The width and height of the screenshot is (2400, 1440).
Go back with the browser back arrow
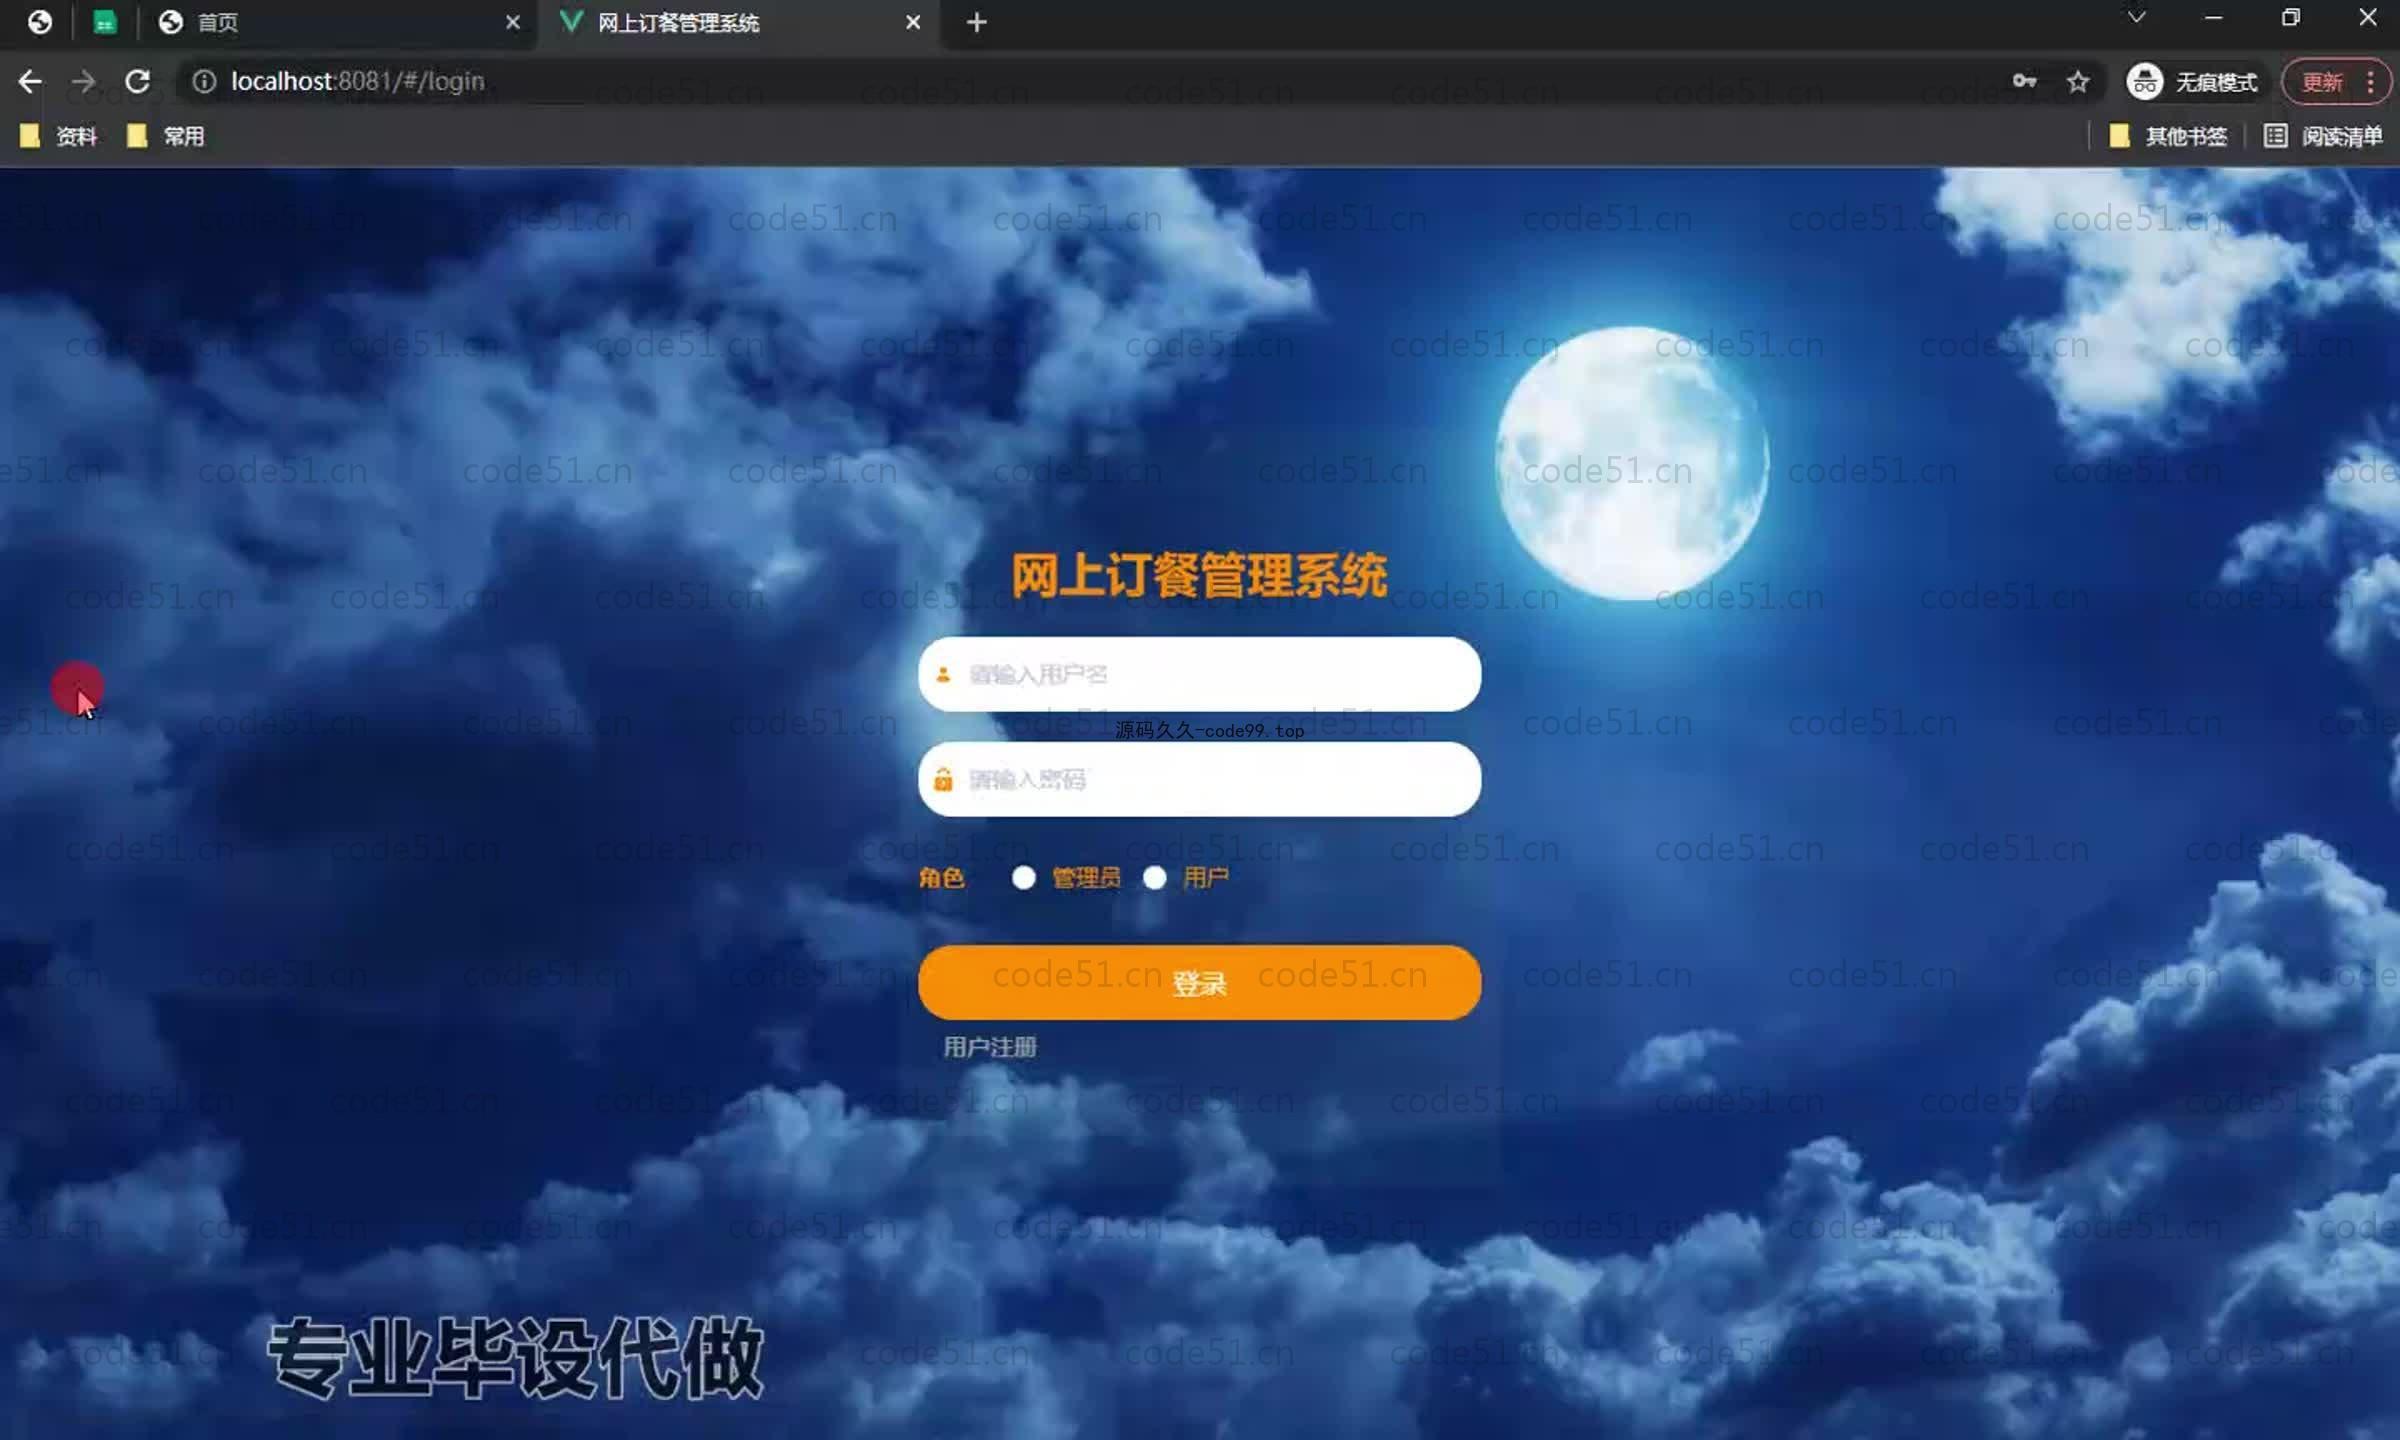[x=30, y=81]
